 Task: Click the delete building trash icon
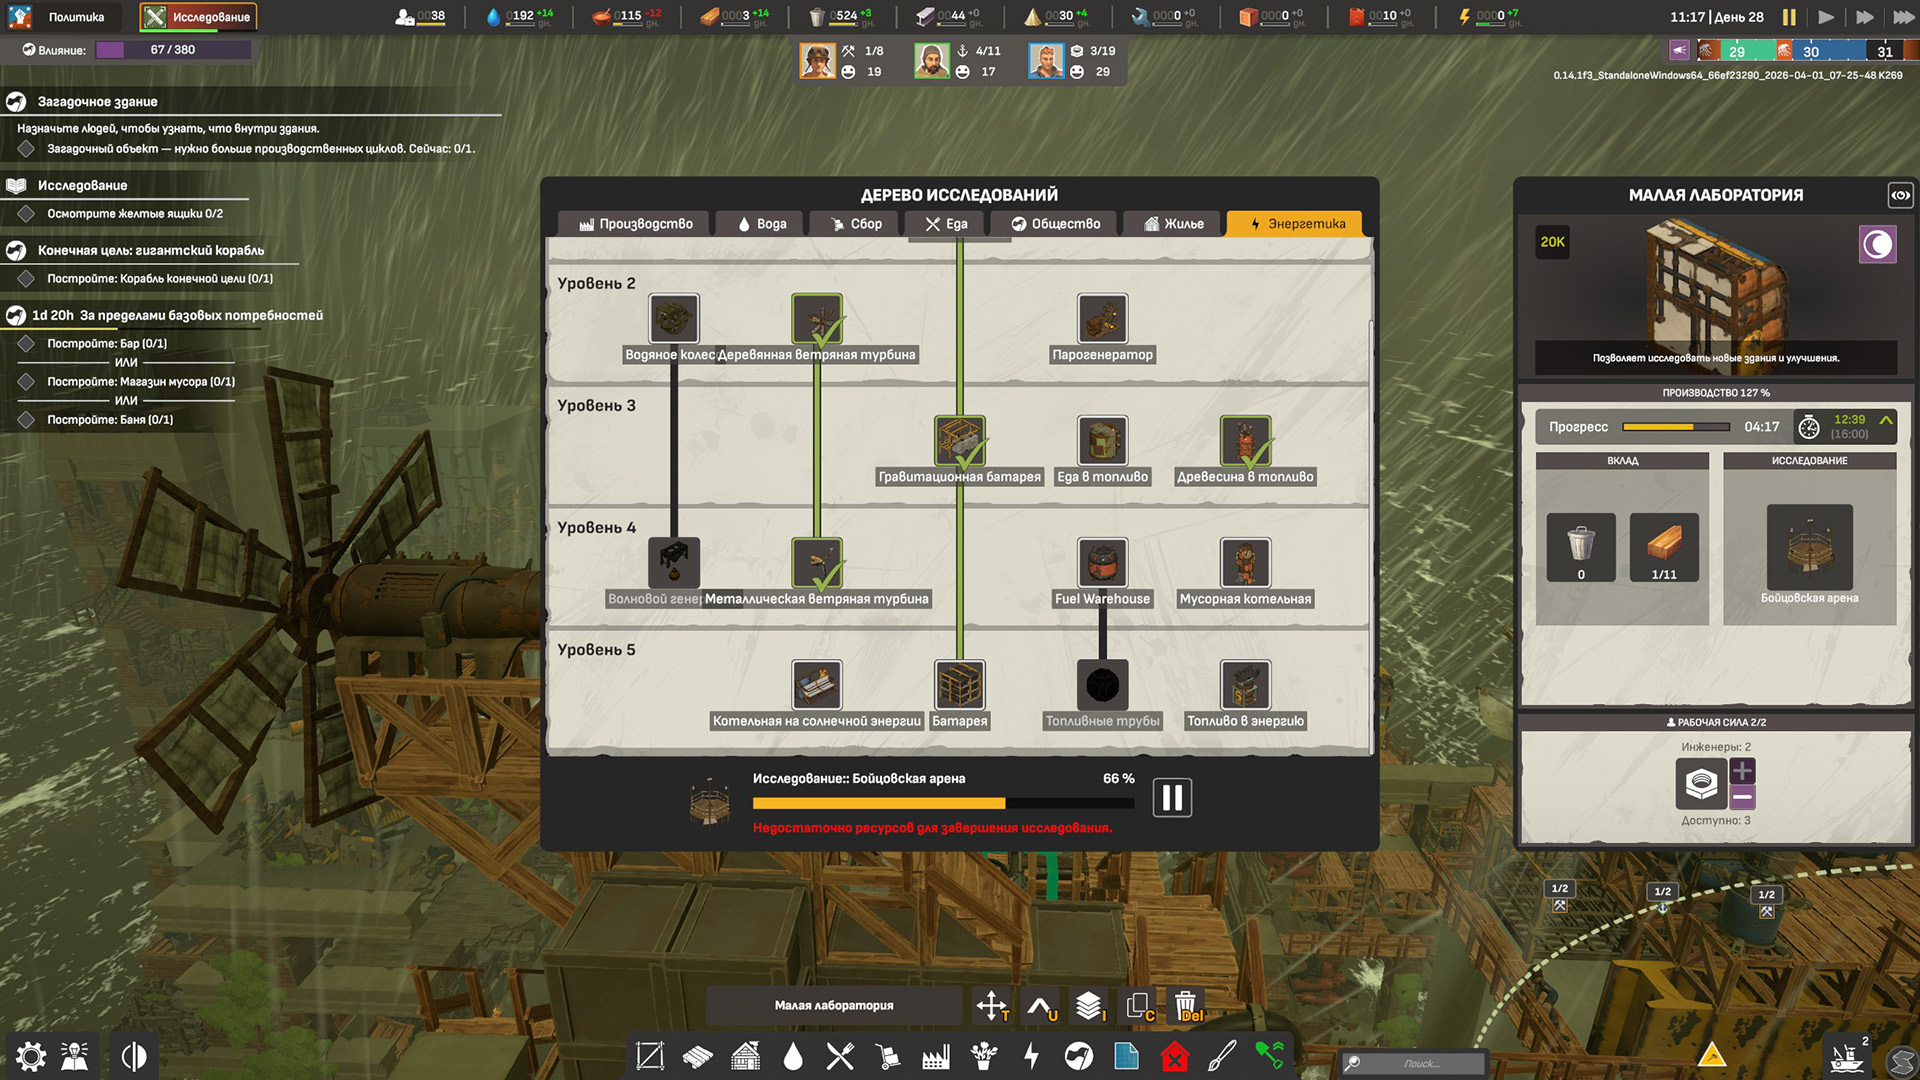[x=1186, y=1005]
